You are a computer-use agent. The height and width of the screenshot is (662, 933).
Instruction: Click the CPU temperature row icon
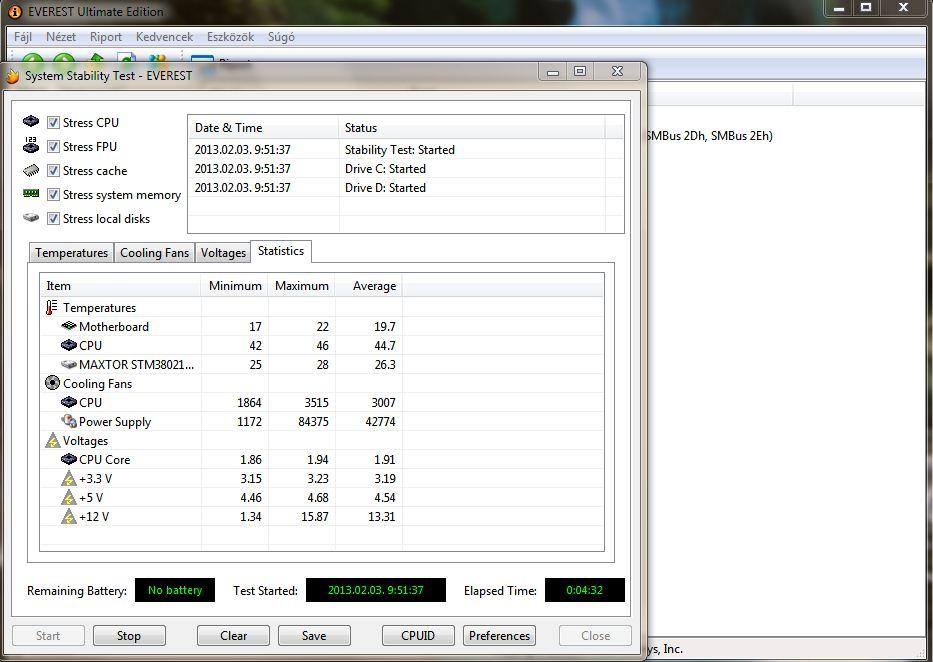[69, 345]
